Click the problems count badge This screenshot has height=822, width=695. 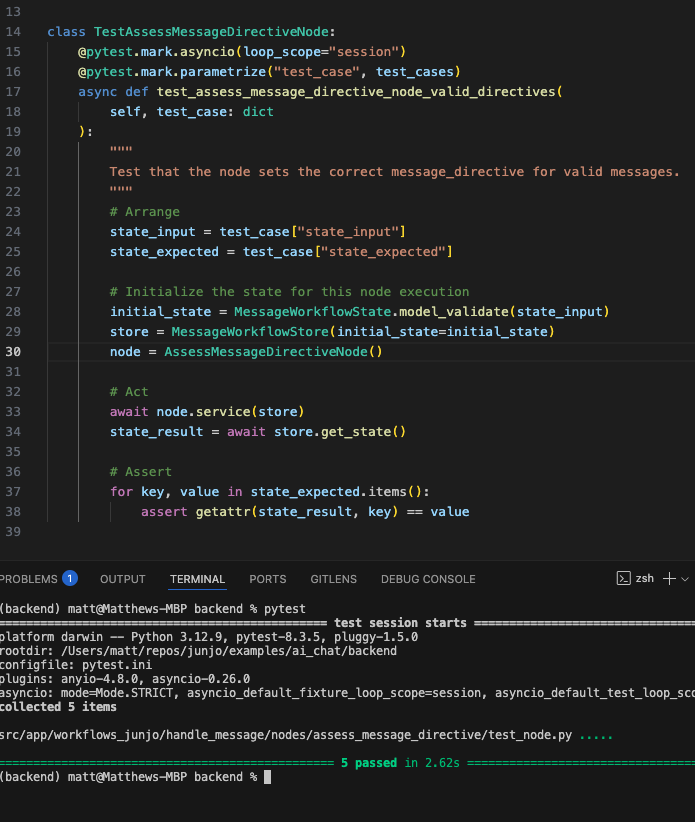[70, 578]
